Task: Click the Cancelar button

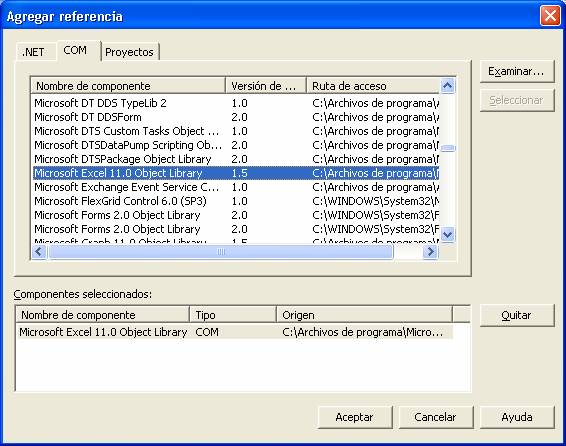Action: click(x=436, y=417)
